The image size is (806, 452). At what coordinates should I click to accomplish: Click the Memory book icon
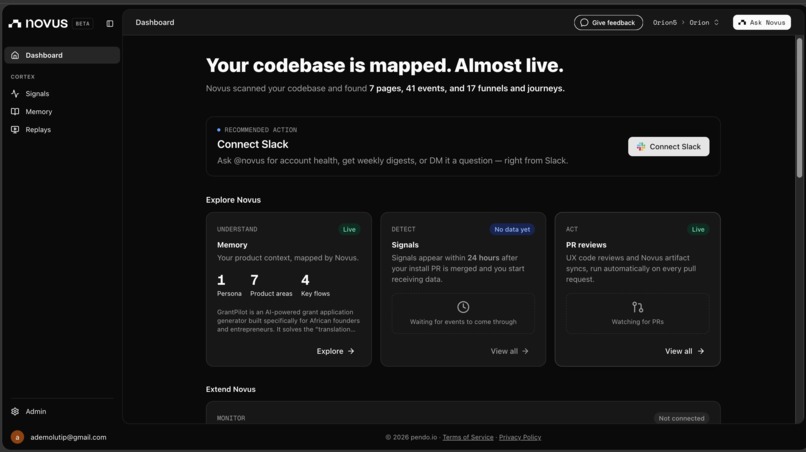(x=15, y=112)
